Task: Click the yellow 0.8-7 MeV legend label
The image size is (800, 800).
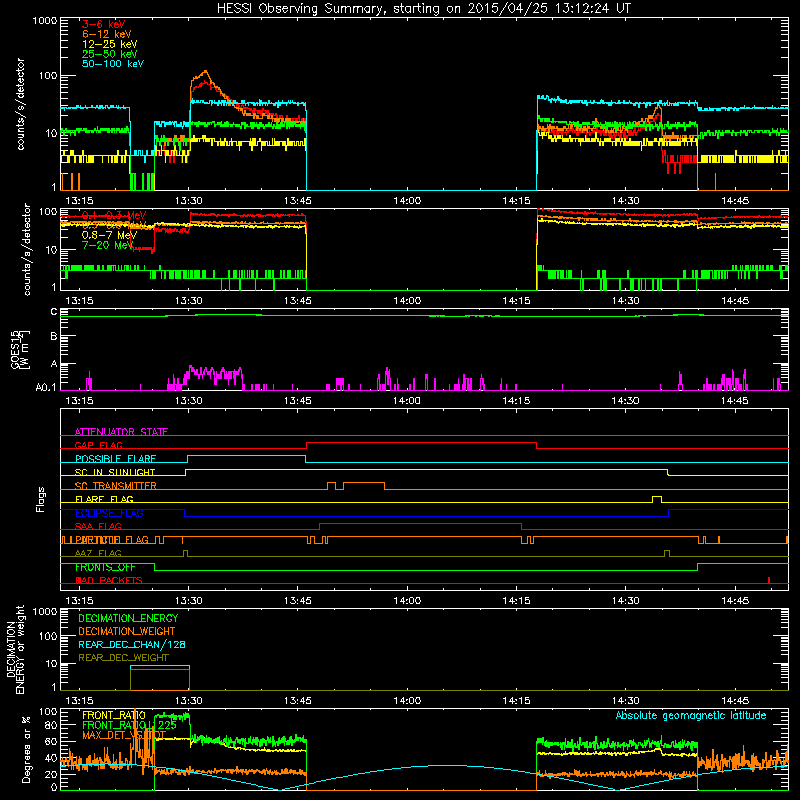Action: (109, 235)
